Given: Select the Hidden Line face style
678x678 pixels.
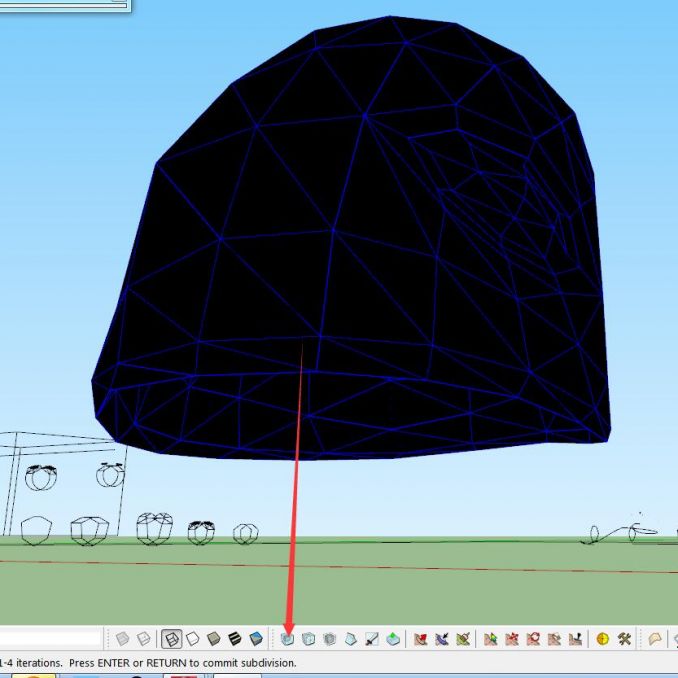Looking at the screenshot, I should click(x=193, y=639).
